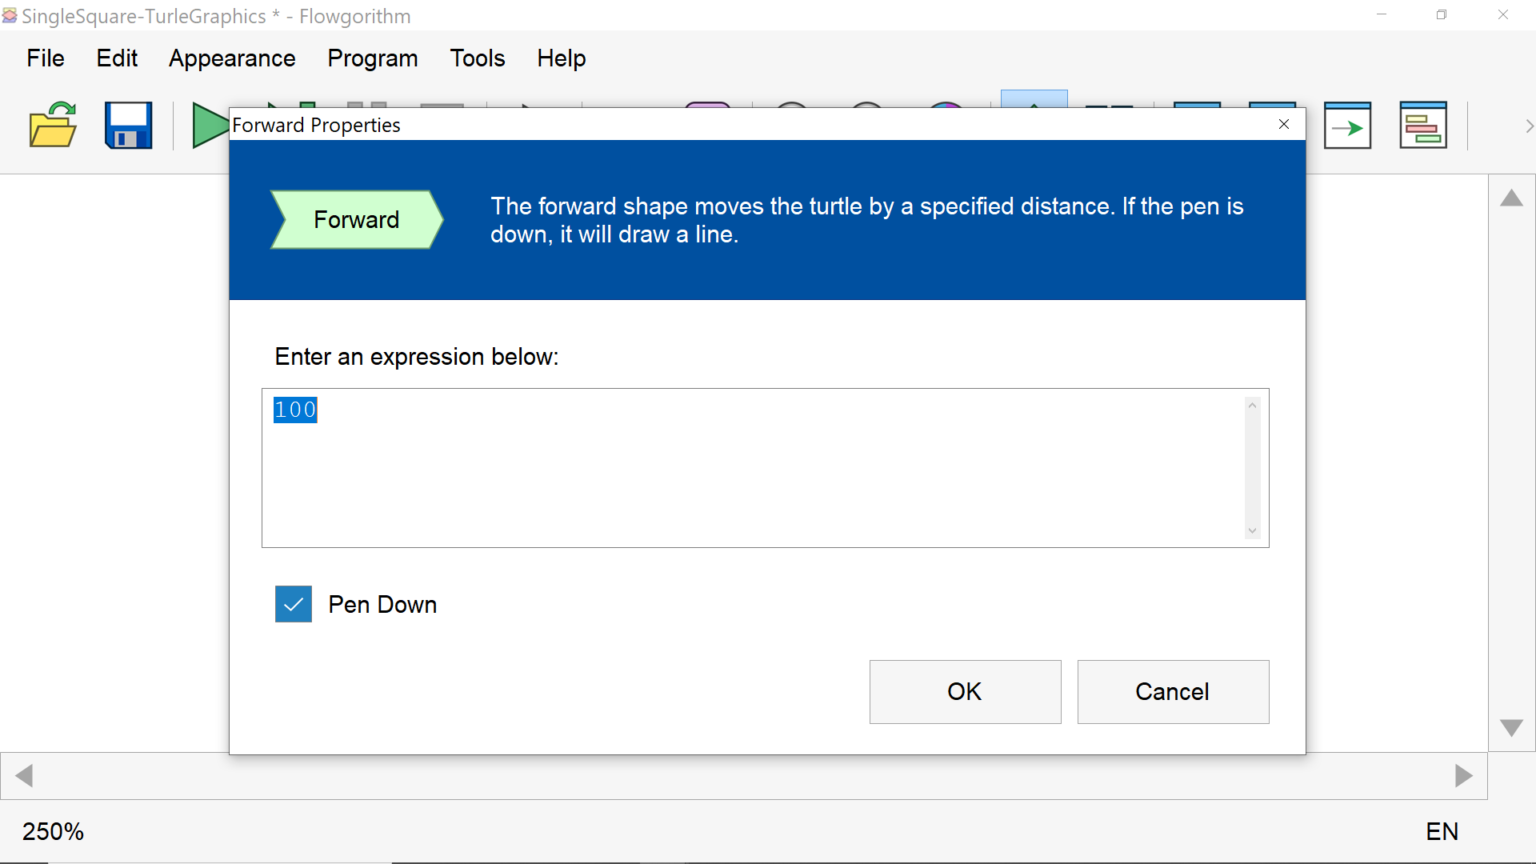
Task: Click the scroll-up arrow of the flowchart view
Action: [x=1512, y=198]
